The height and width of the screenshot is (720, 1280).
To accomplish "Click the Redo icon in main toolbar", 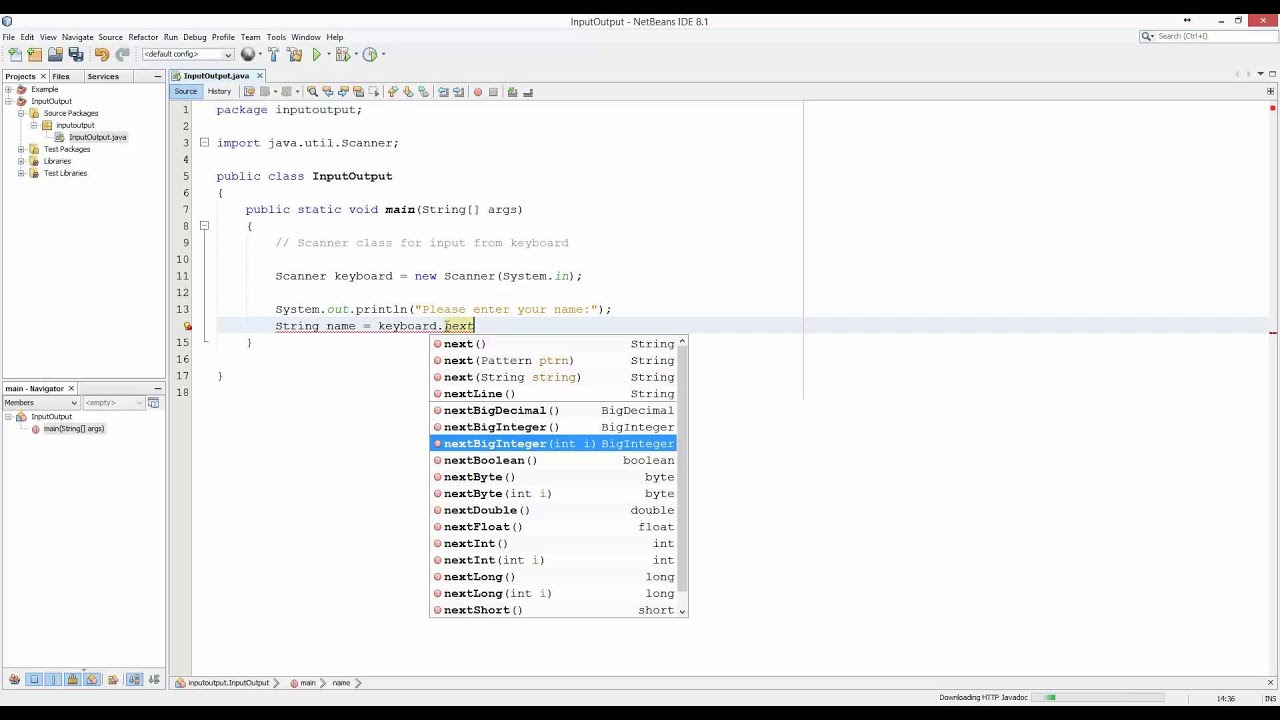I will coord(122,55).
